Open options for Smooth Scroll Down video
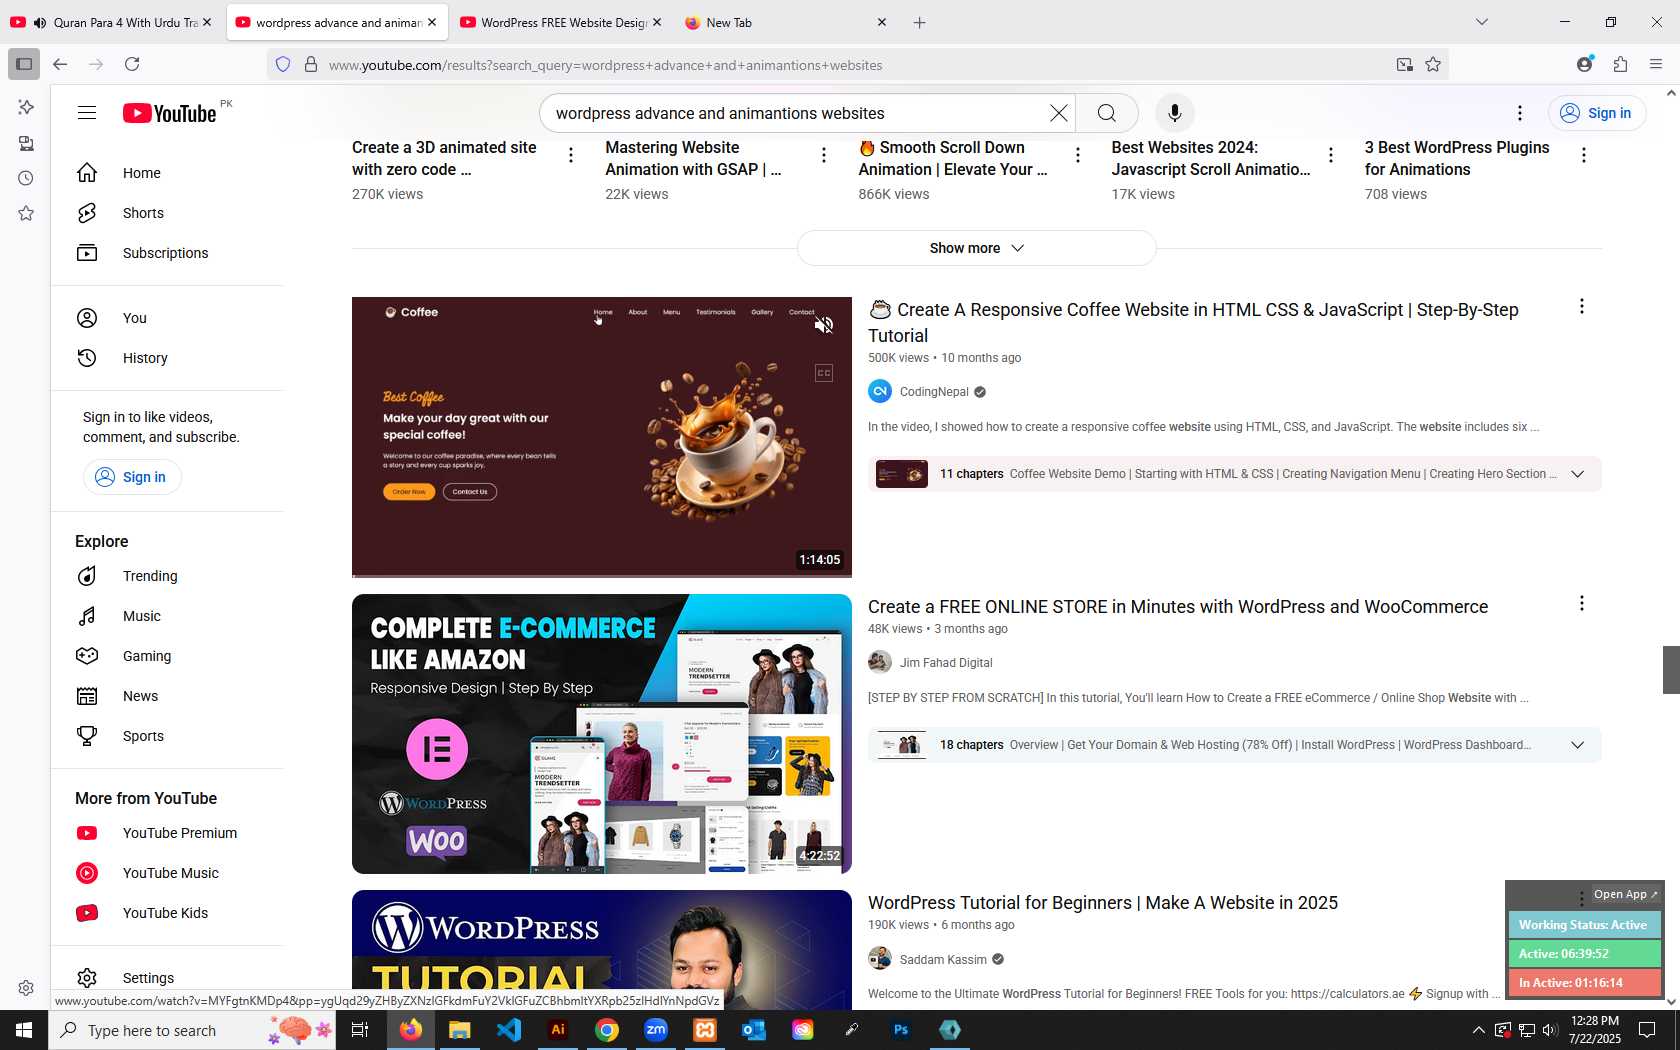 tap(1078, 155)
